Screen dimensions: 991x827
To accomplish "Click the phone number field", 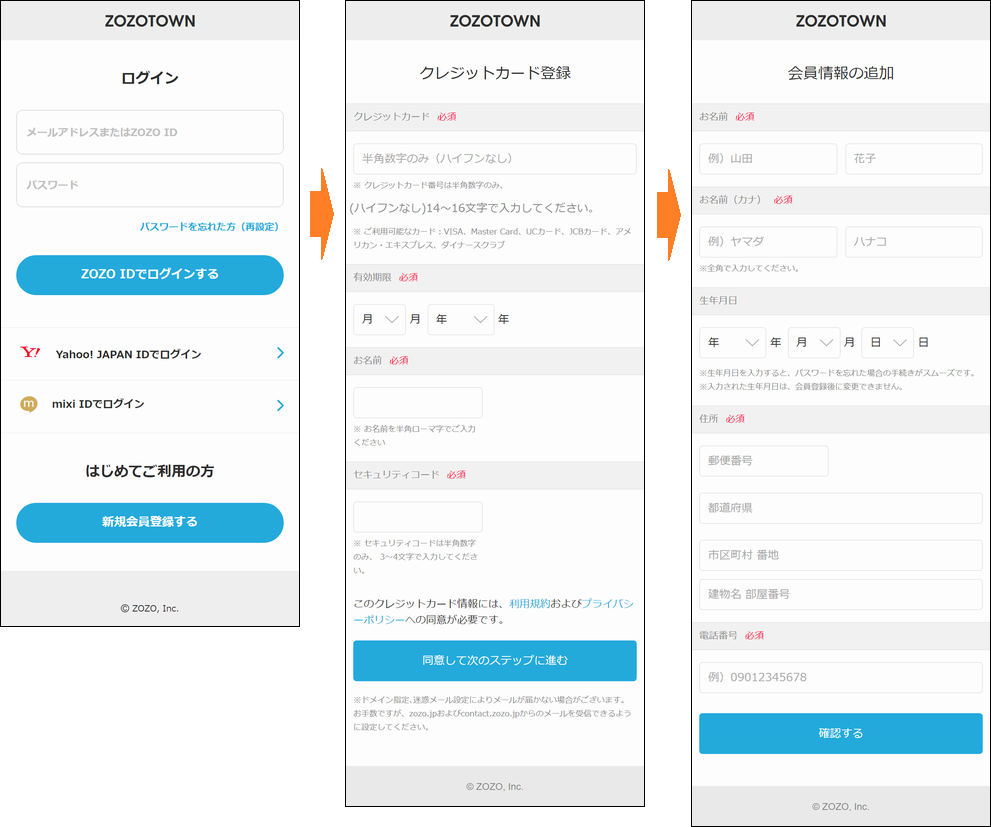I will pos(840,677).
